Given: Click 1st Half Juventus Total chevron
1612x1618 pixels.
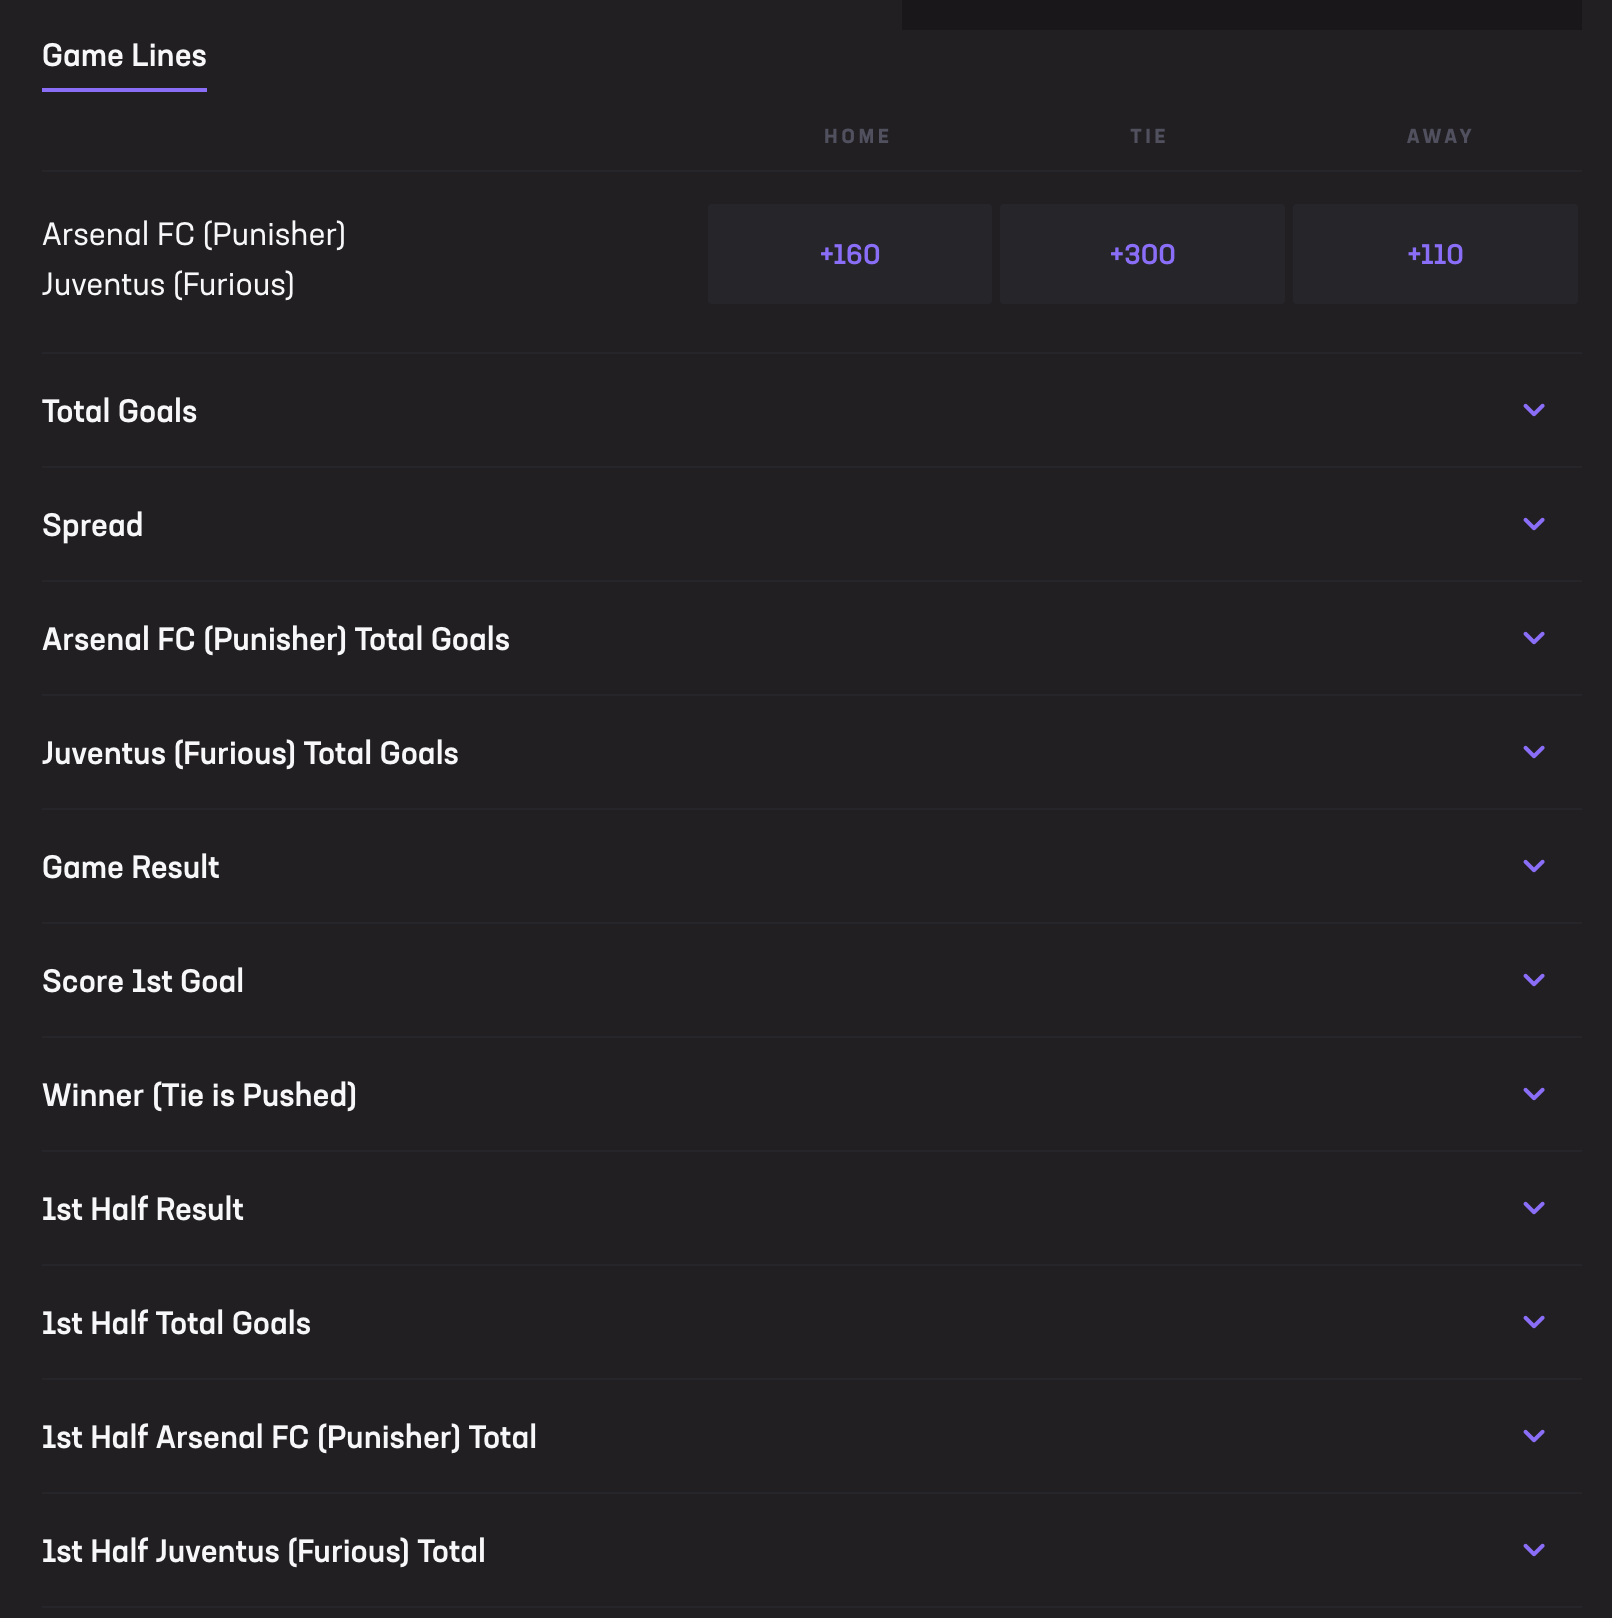Looking at the screenshot, I should pos(1534,1550).
